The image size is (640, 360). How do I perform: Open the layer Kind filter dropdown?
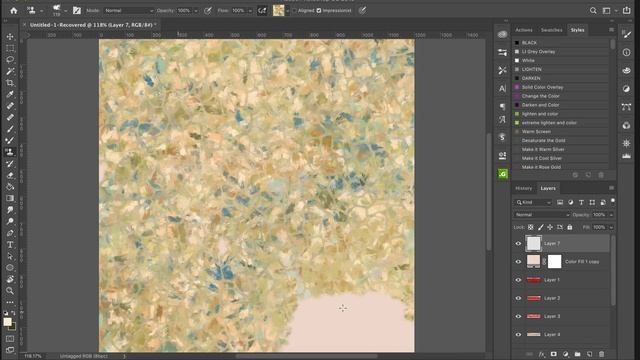click(533, 202)
